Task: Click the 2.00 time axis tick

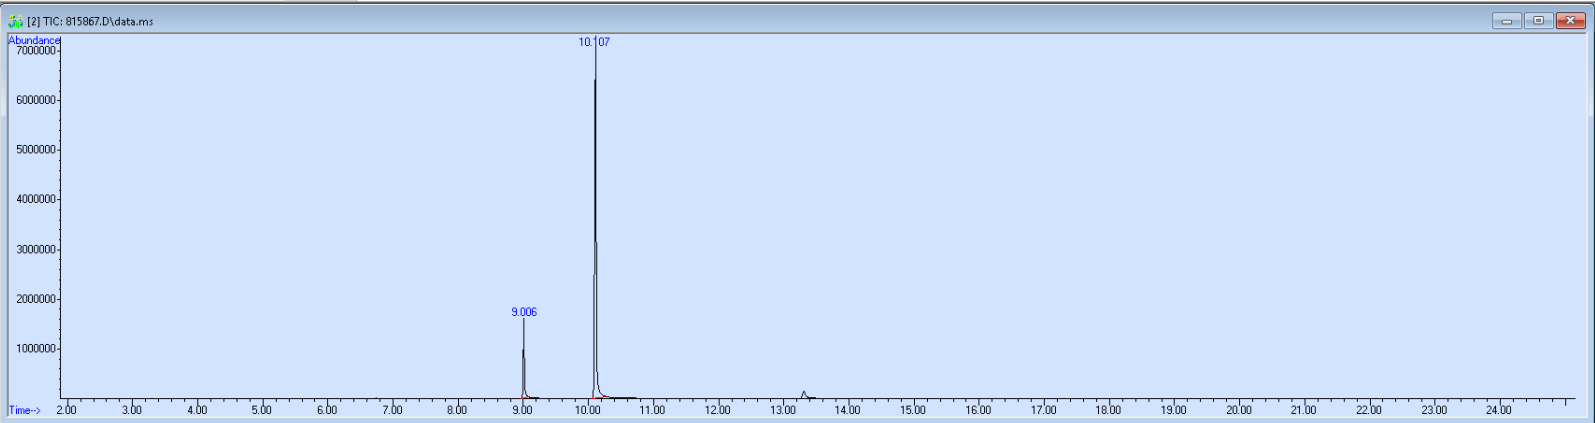Action: 66,410
